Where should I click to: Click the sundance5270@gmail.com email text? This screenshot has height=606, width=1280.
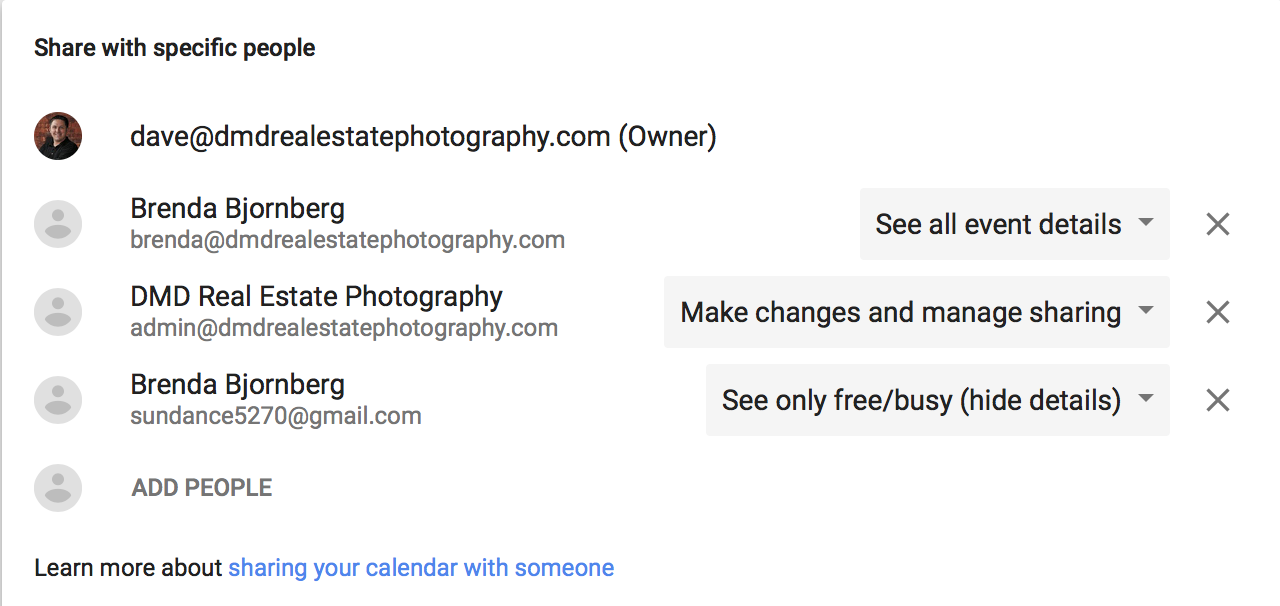(x=276, y=416)
